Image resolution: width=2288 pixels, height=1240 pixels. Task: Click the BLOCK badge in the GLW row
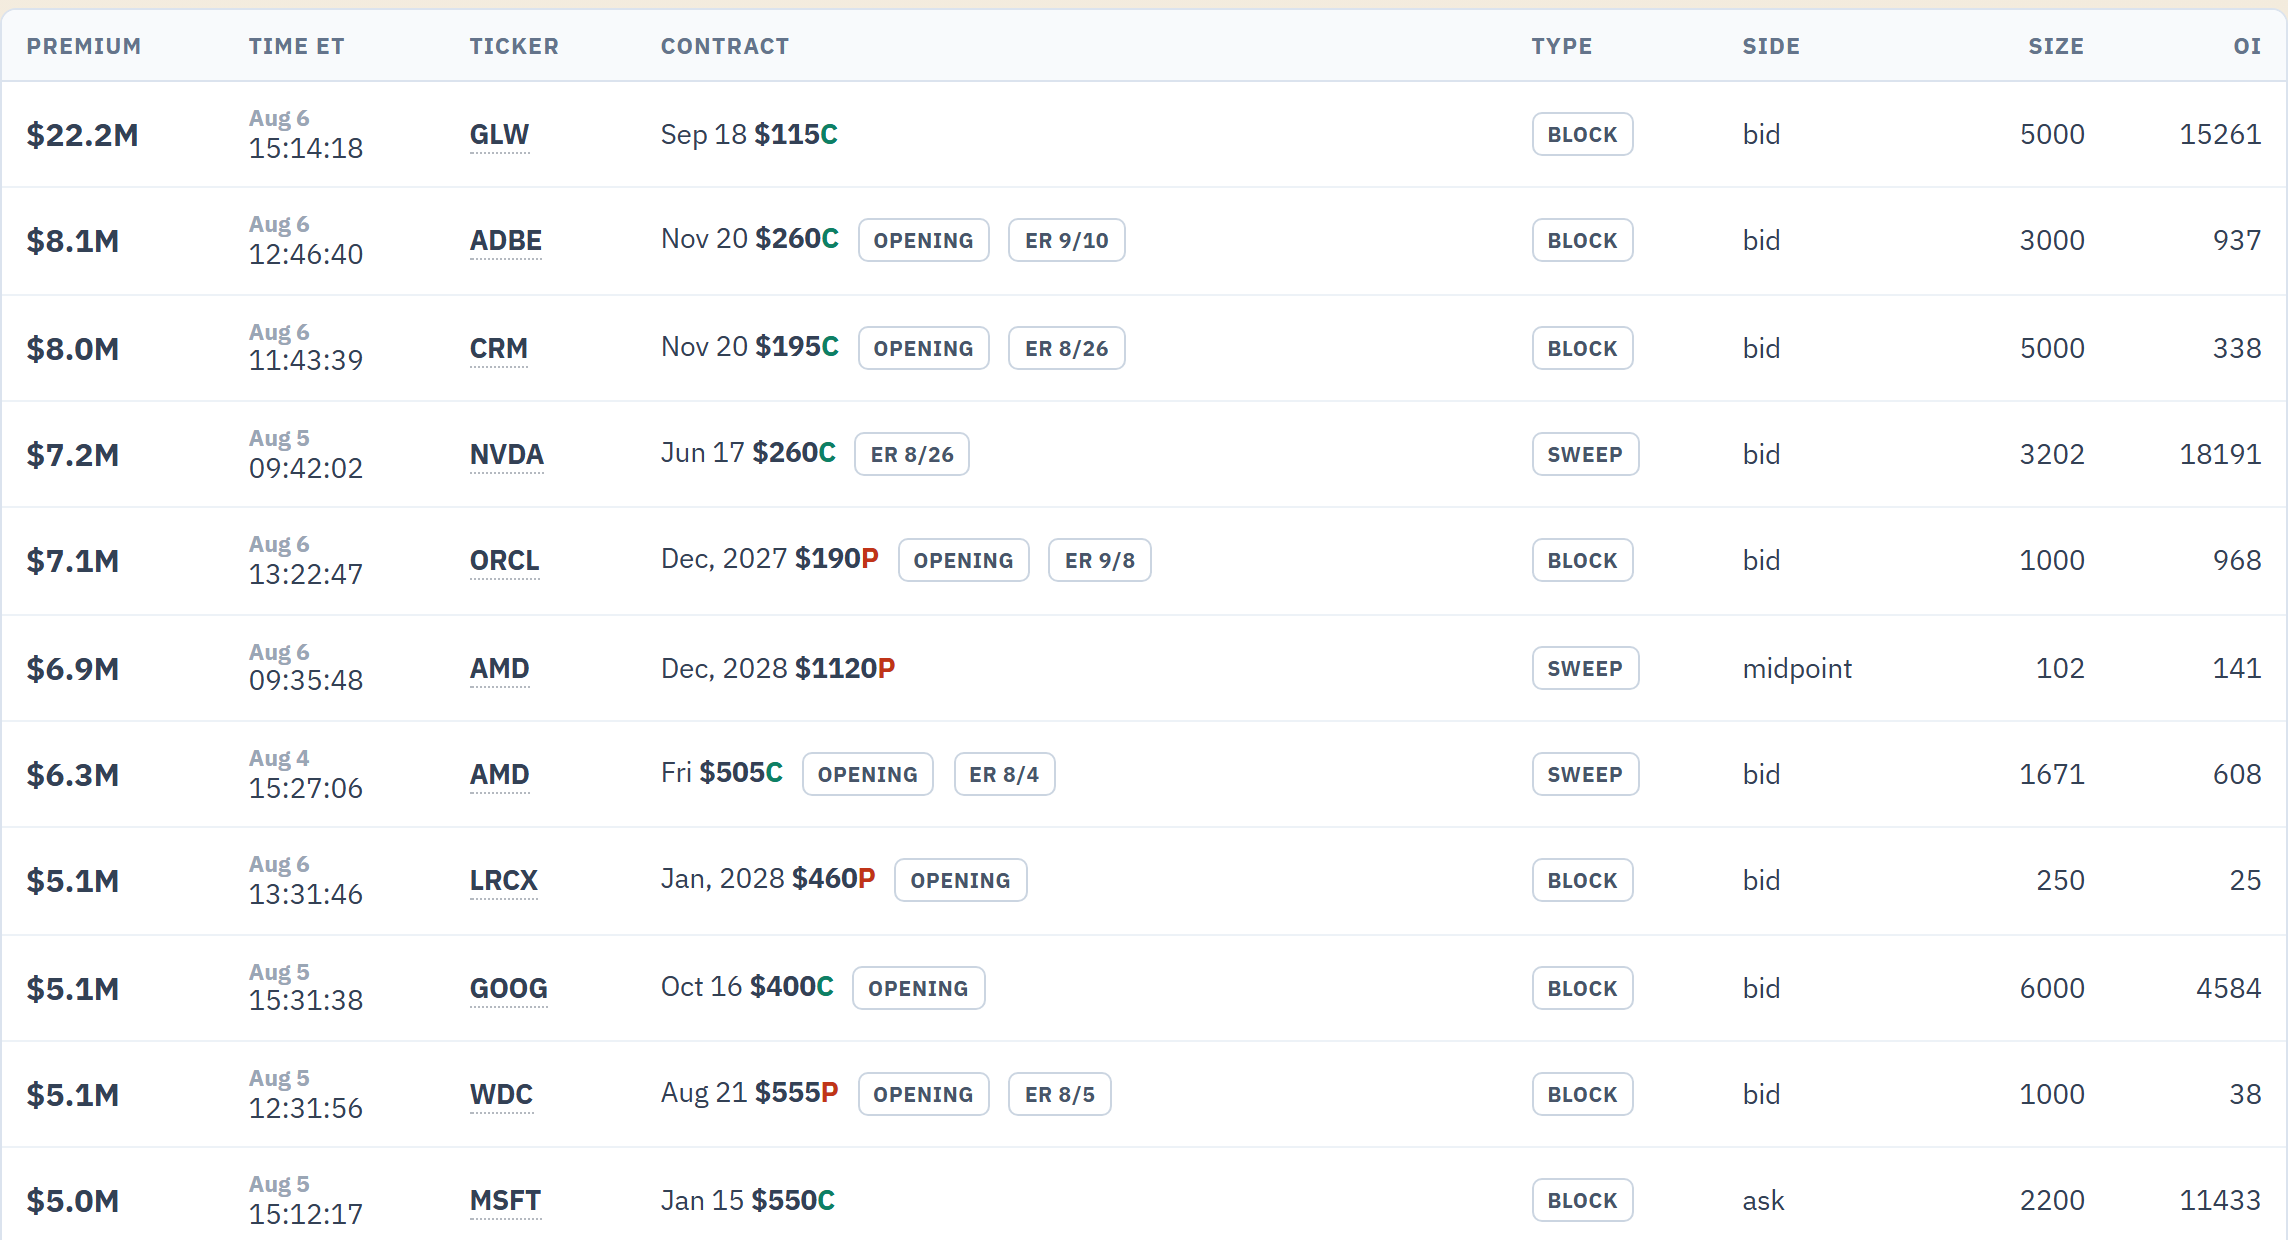[x=1583, y=134]
